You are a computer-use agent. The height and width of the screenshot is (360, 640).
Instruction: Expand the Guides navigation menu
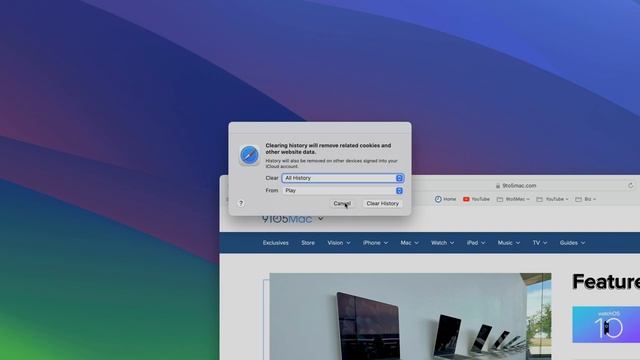coord(572,243)
